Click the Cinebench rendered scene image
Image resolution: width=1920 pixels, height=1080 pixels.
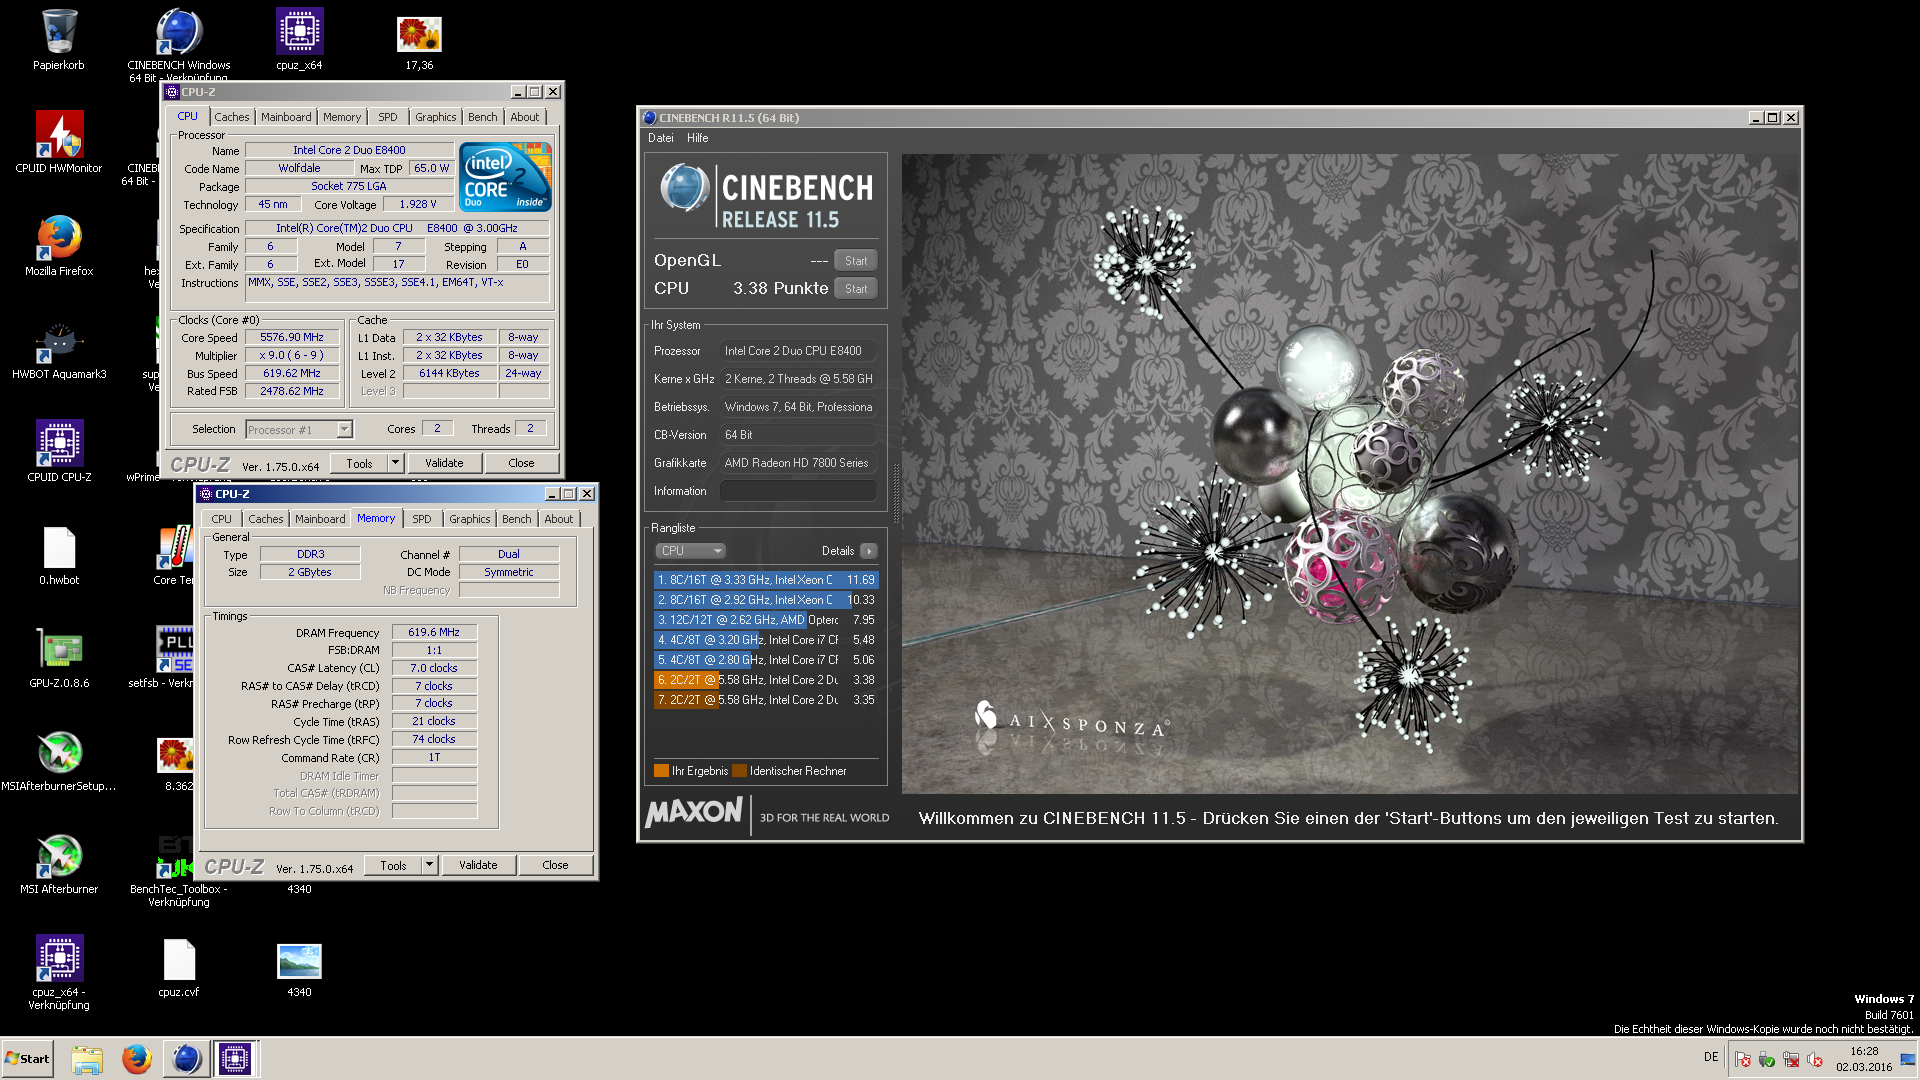tap(1350, 473)
